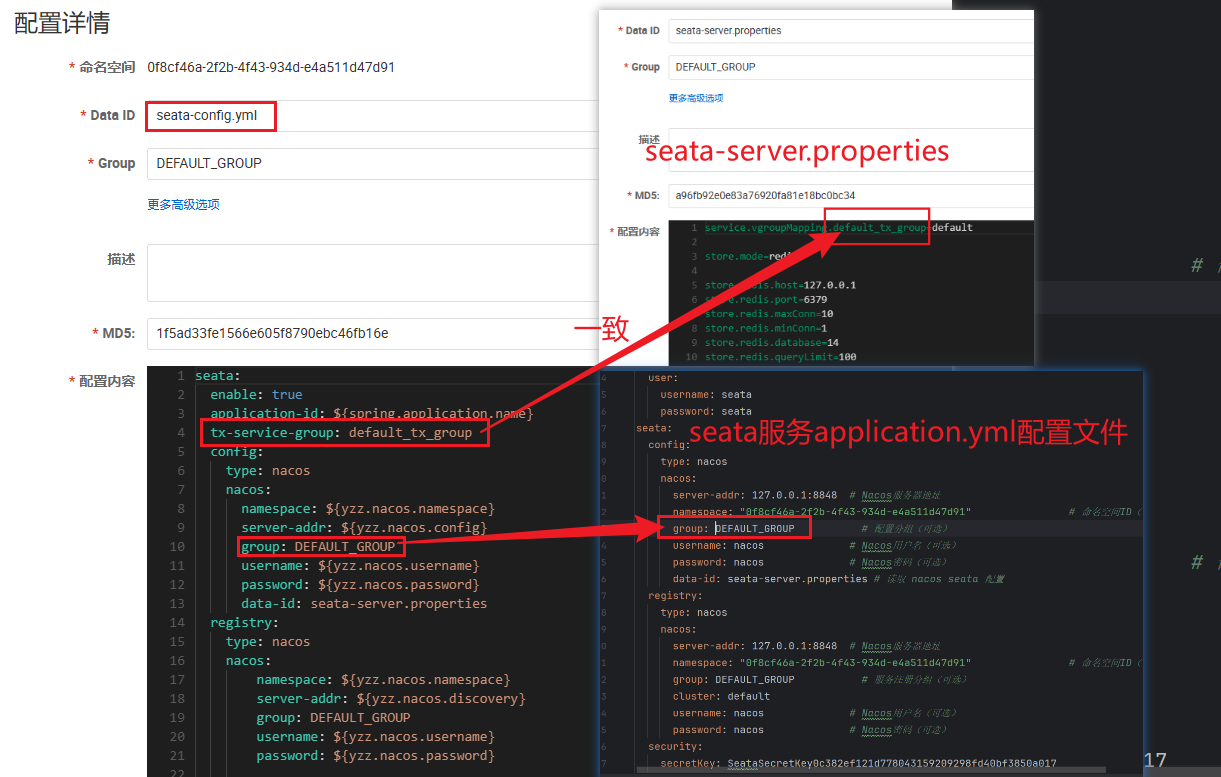Click the highlighted group: DEFAULT_GROUP line ten
Viewport: 1221px width, 777px height.
321,545
